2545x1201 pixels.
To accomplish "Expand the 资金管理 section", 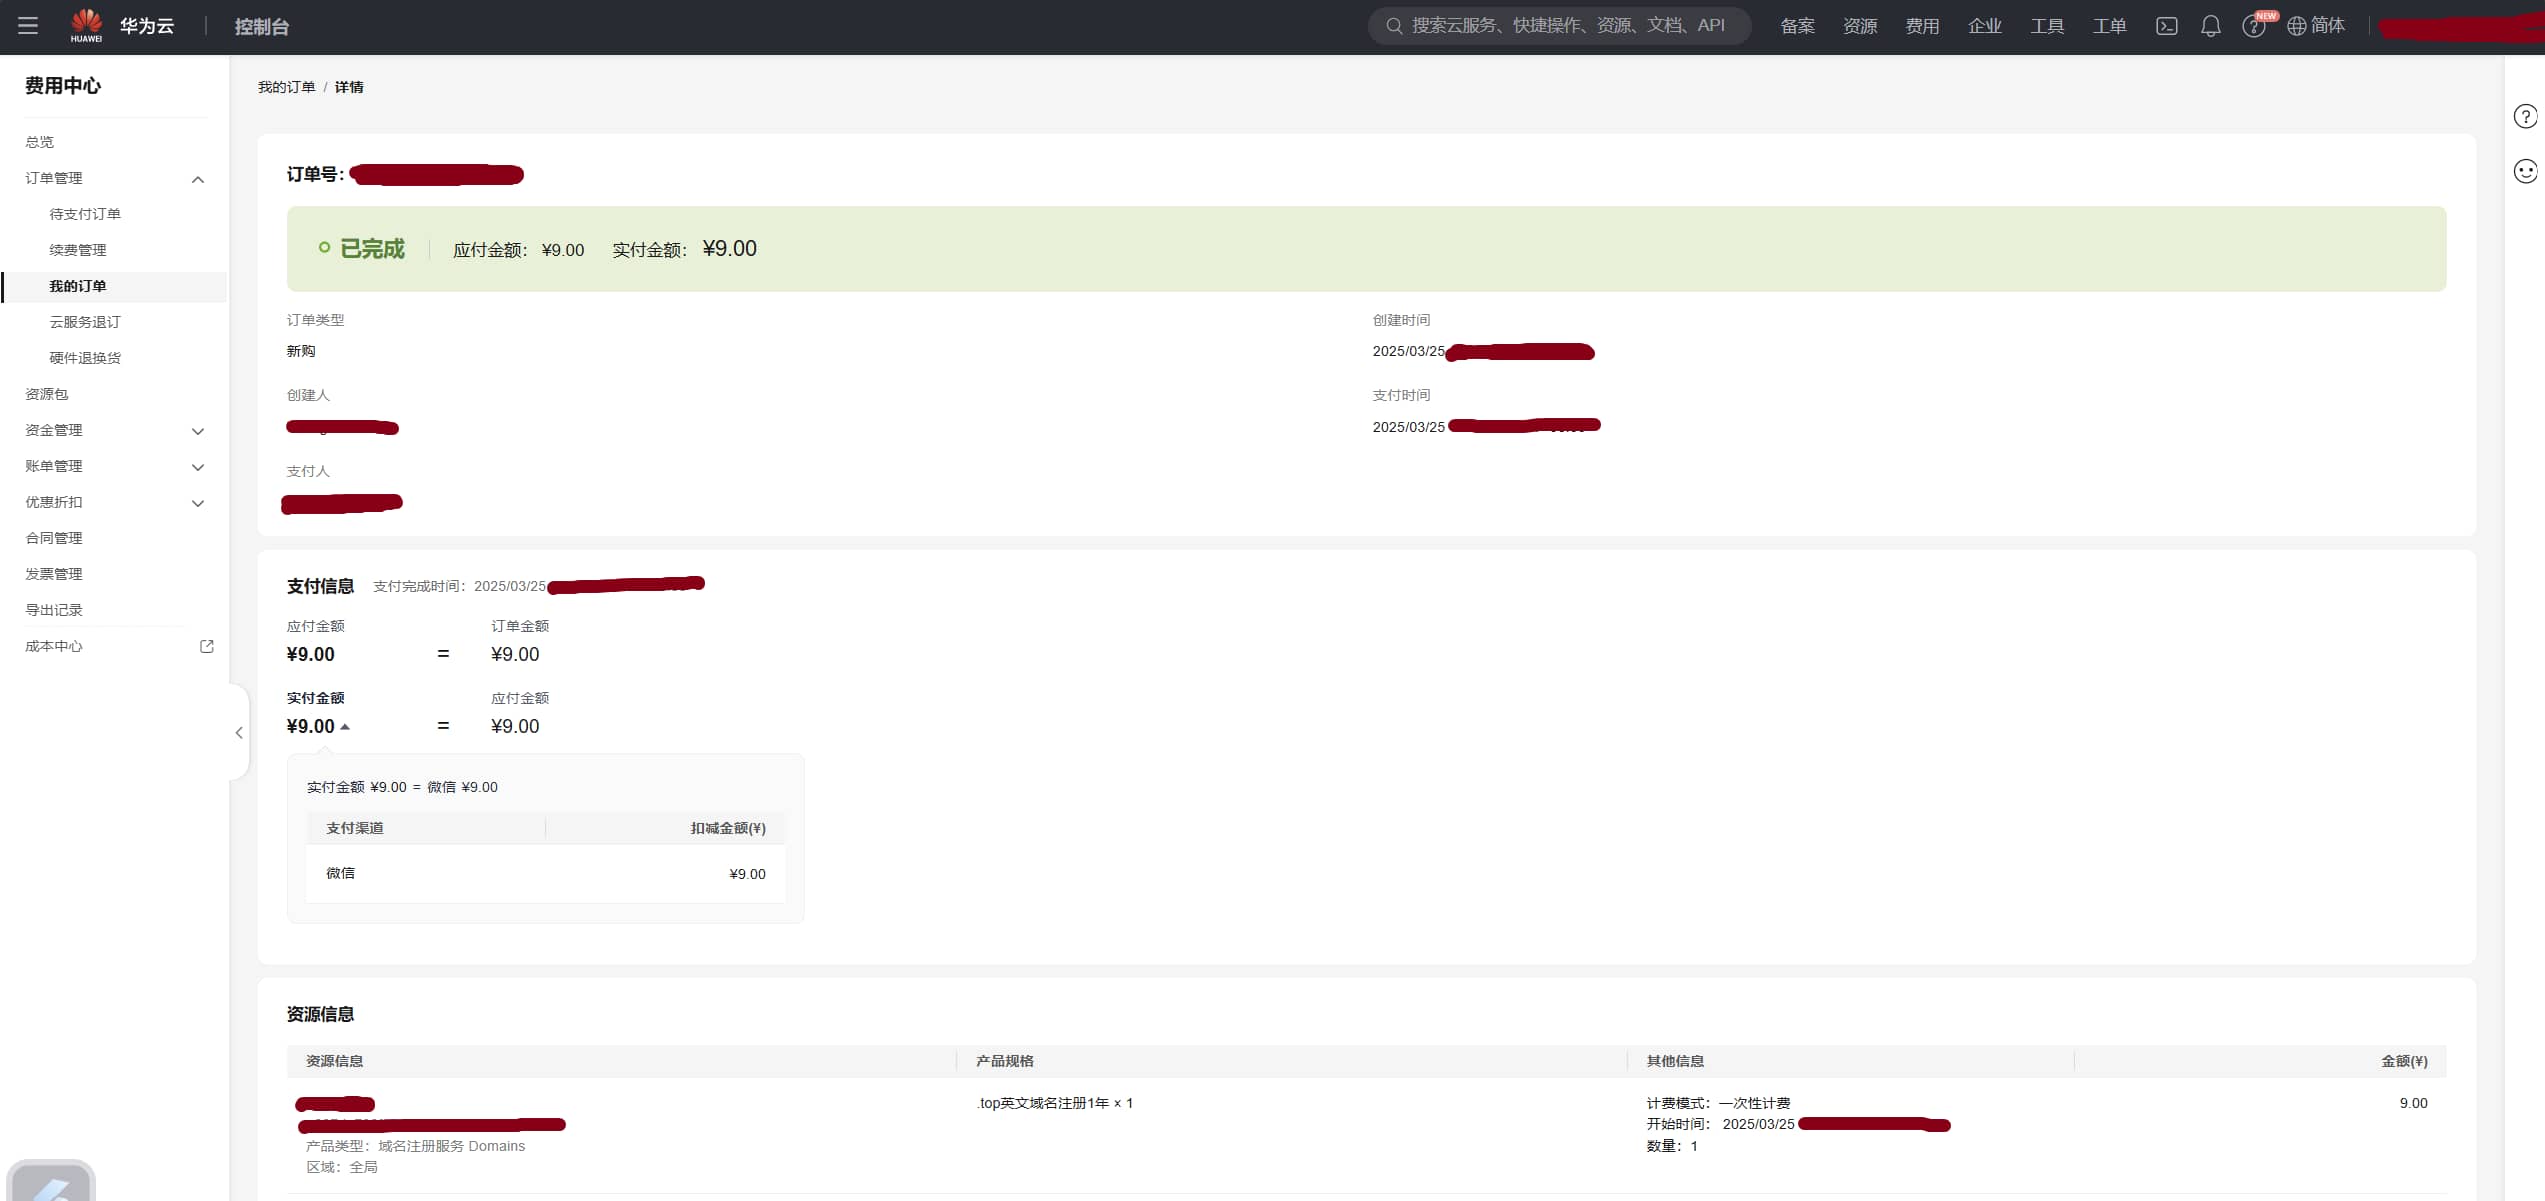I will (x=198, y=431).
